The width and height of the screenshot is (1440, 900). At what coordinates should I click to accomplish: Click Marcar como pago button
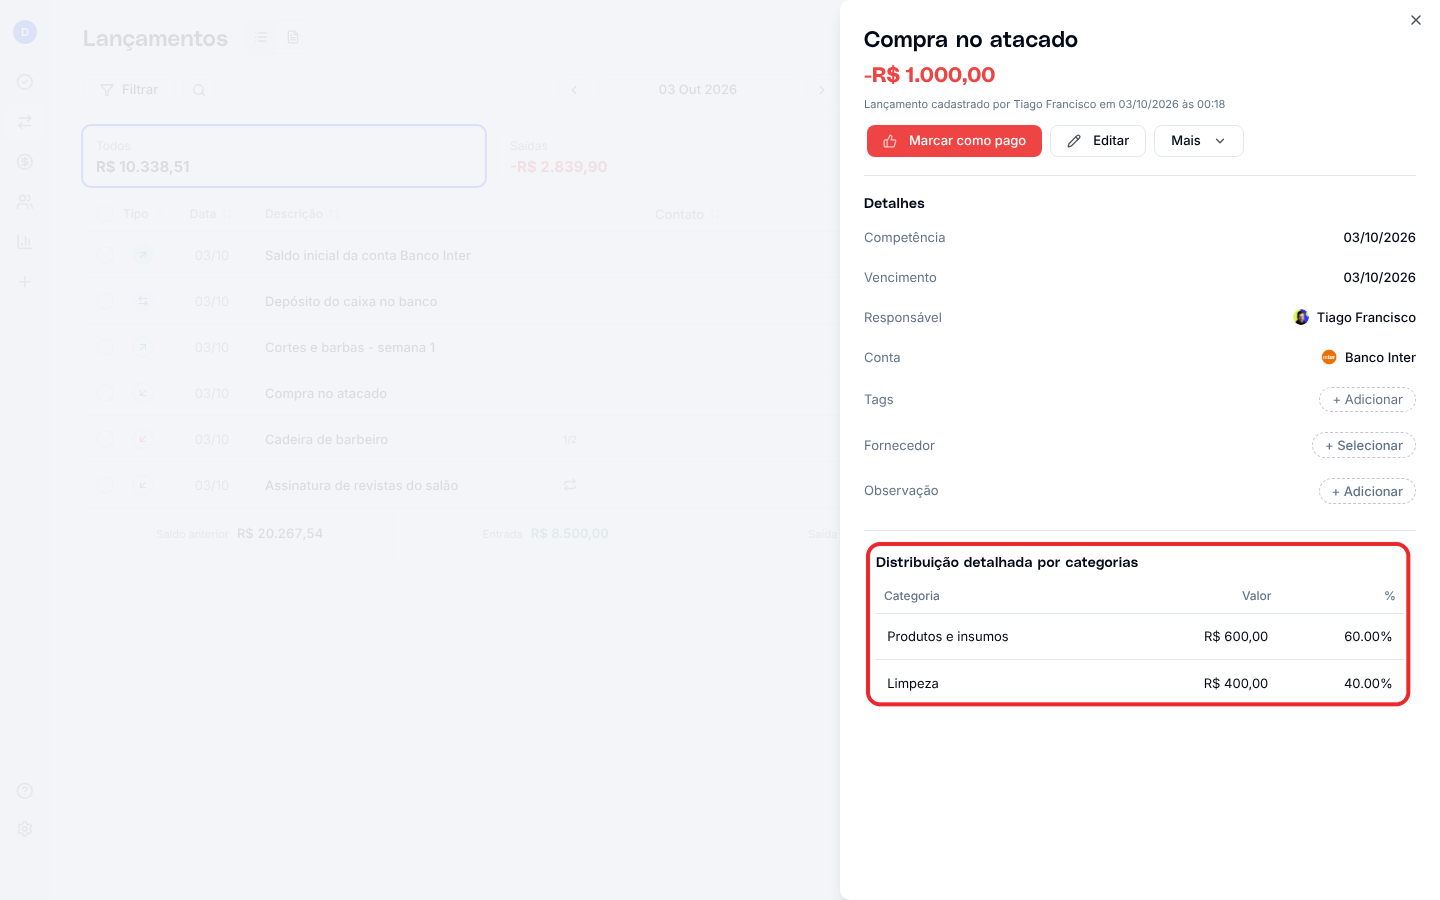click(954, 141)
